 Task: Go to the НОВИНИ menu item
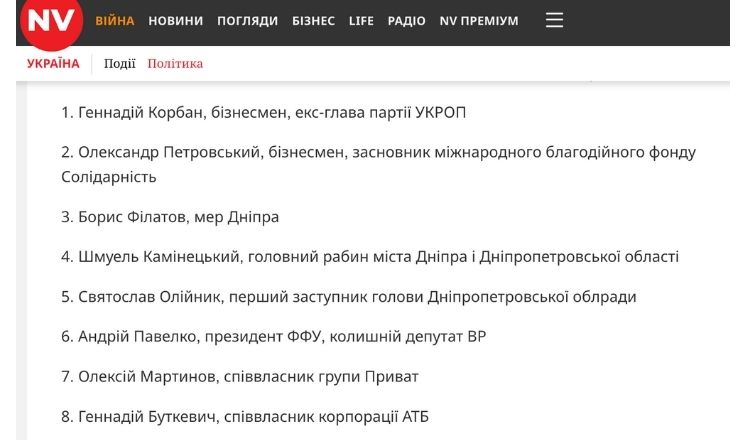pos(175,21)
